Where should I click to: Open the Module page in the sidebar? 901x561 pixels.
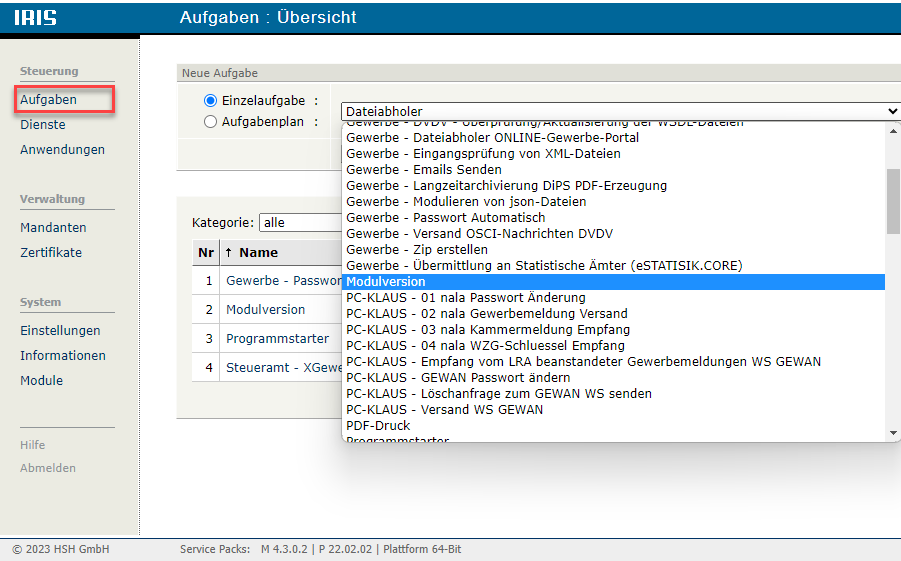[x=41, y=381]
